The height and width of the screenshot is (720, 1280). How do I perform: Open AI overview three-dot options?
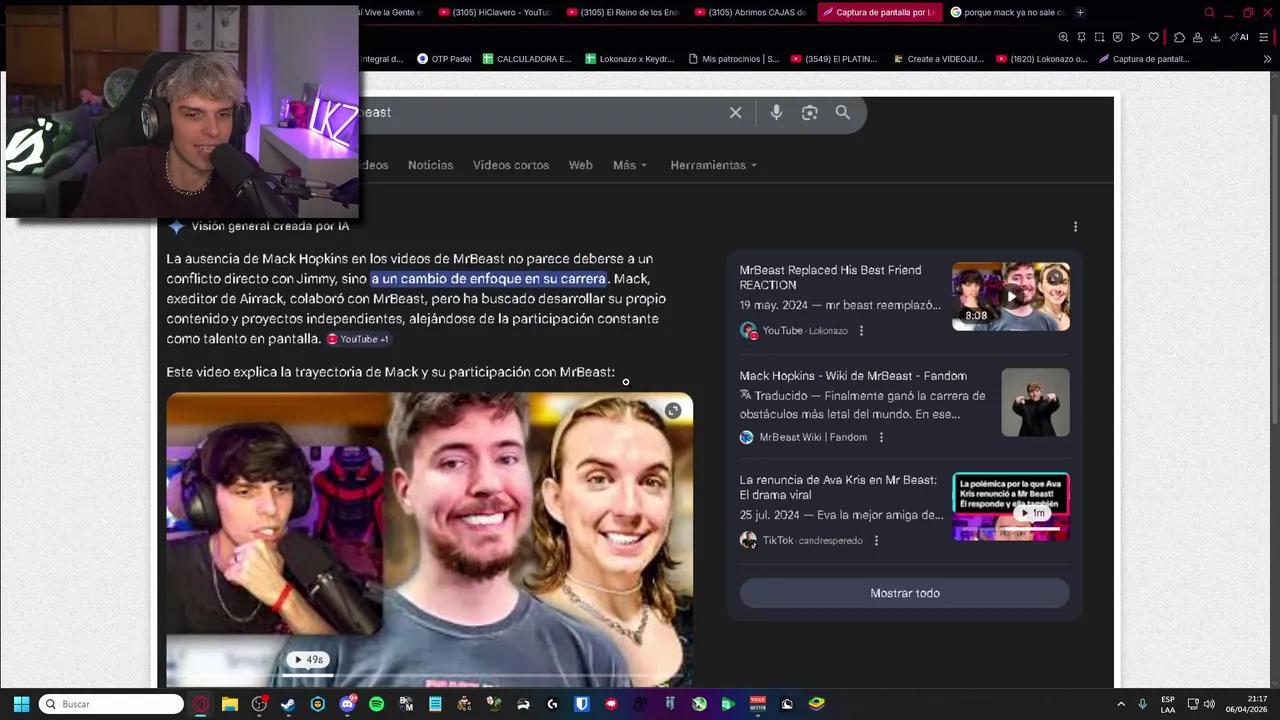(1075, 227)
